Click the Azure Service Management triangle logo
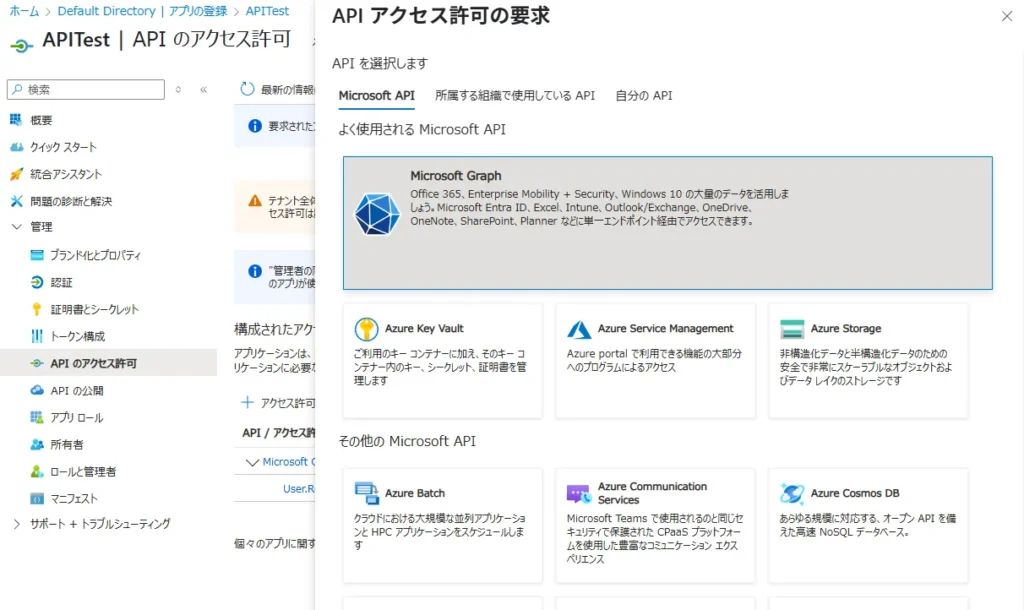This screenshot has height=610, width=1024. pyautogui.click(x=579, y=329)
